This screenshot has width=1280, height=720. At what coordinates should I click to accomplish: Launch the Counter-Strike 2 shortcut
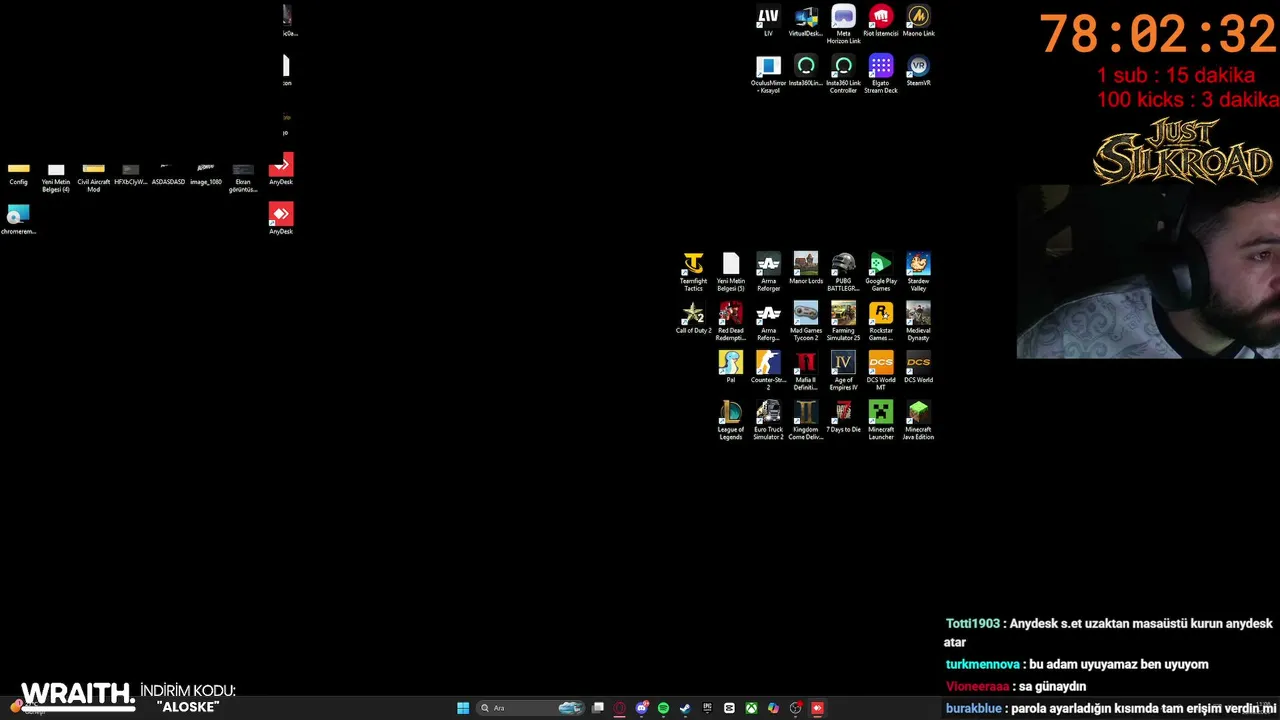click(x=768, y=371)
